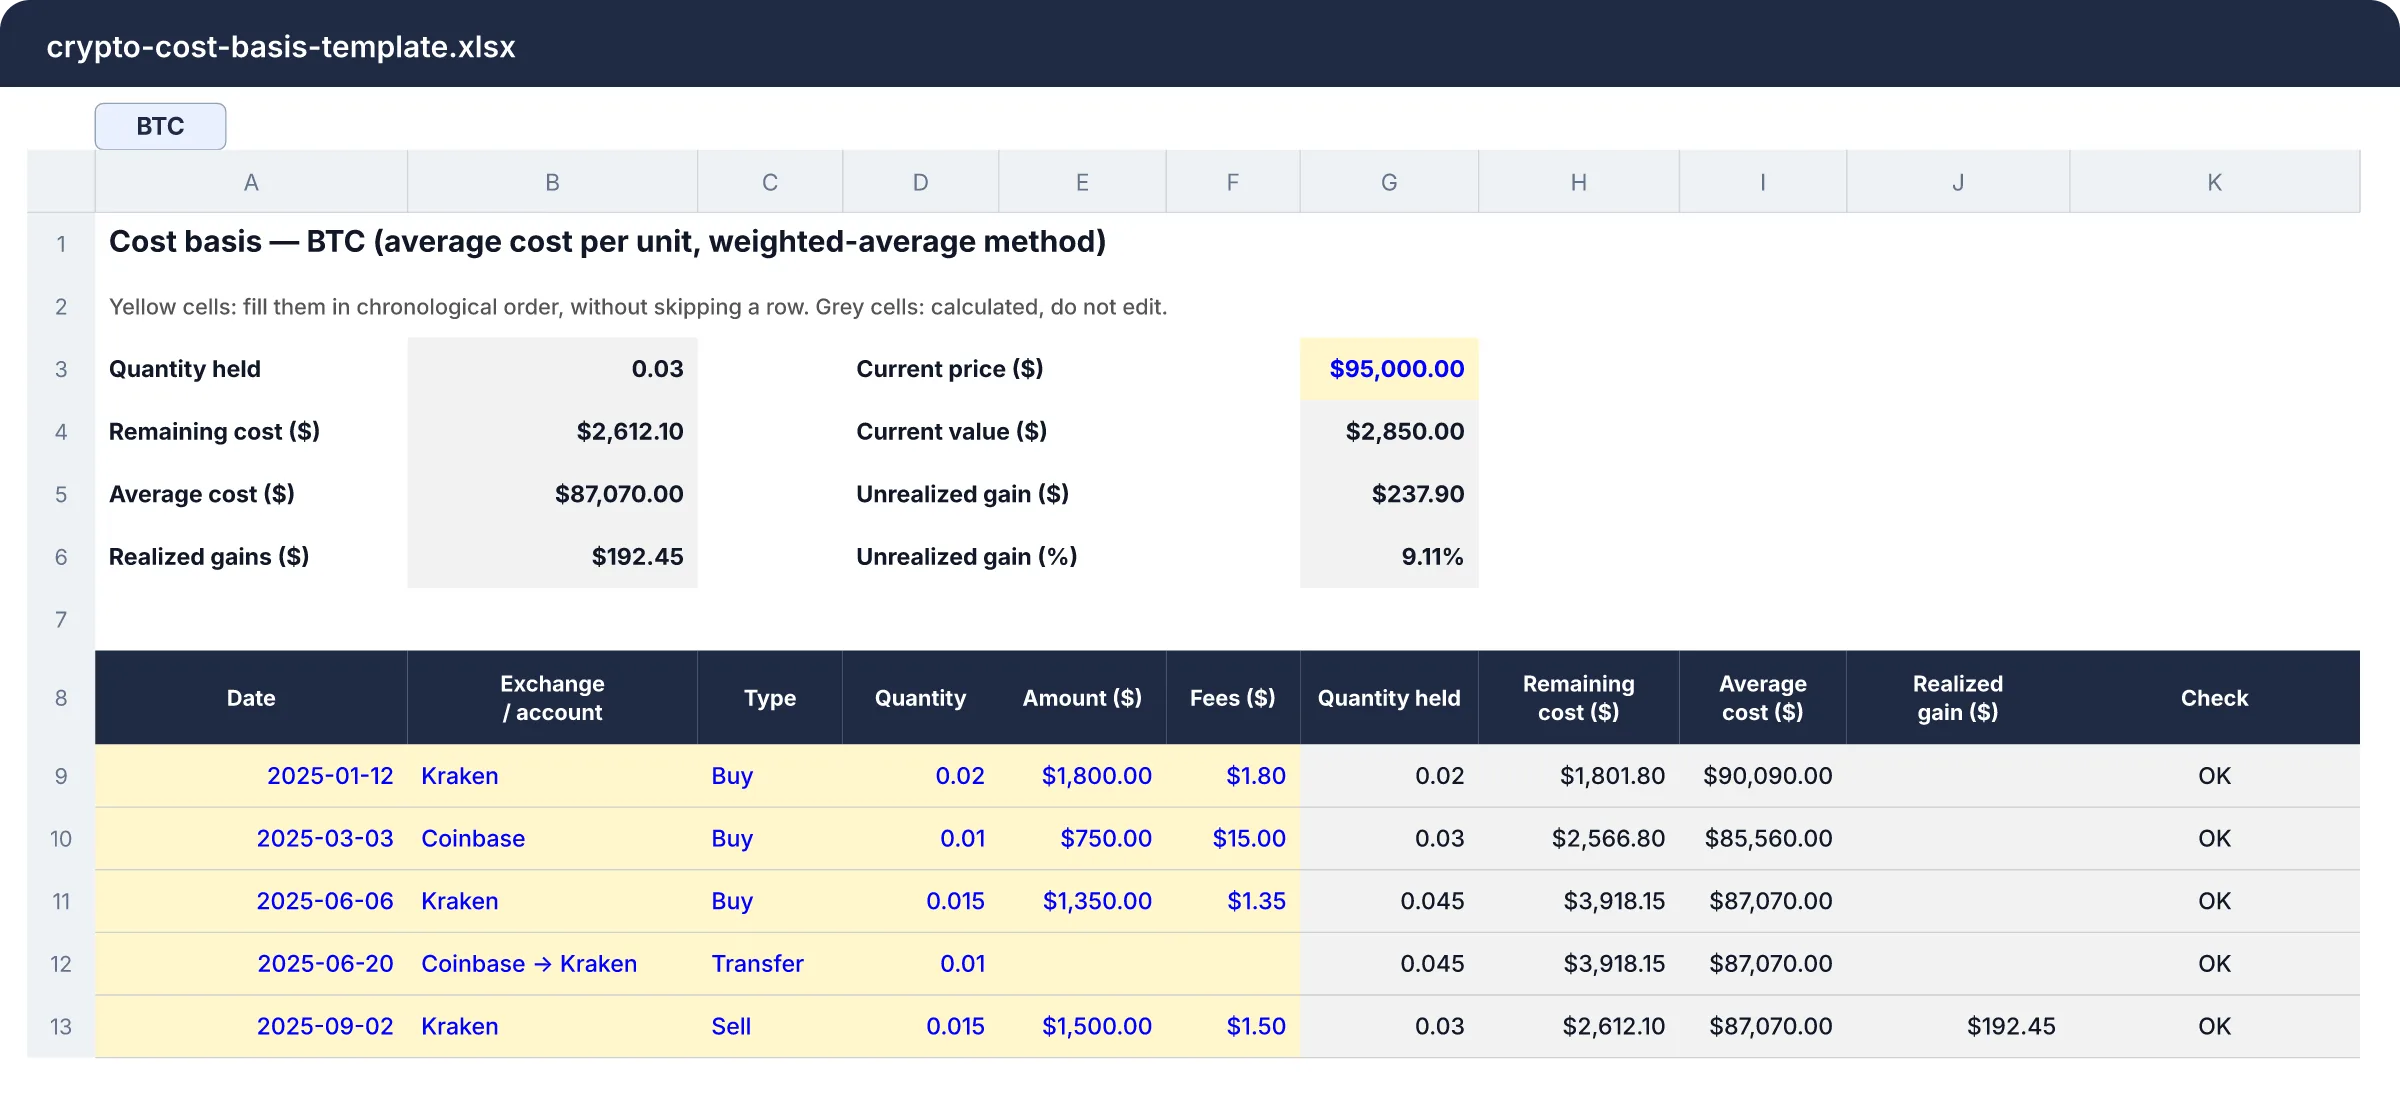
Task: Click the Current value $2,850.00 cell
Action: 1389,431
